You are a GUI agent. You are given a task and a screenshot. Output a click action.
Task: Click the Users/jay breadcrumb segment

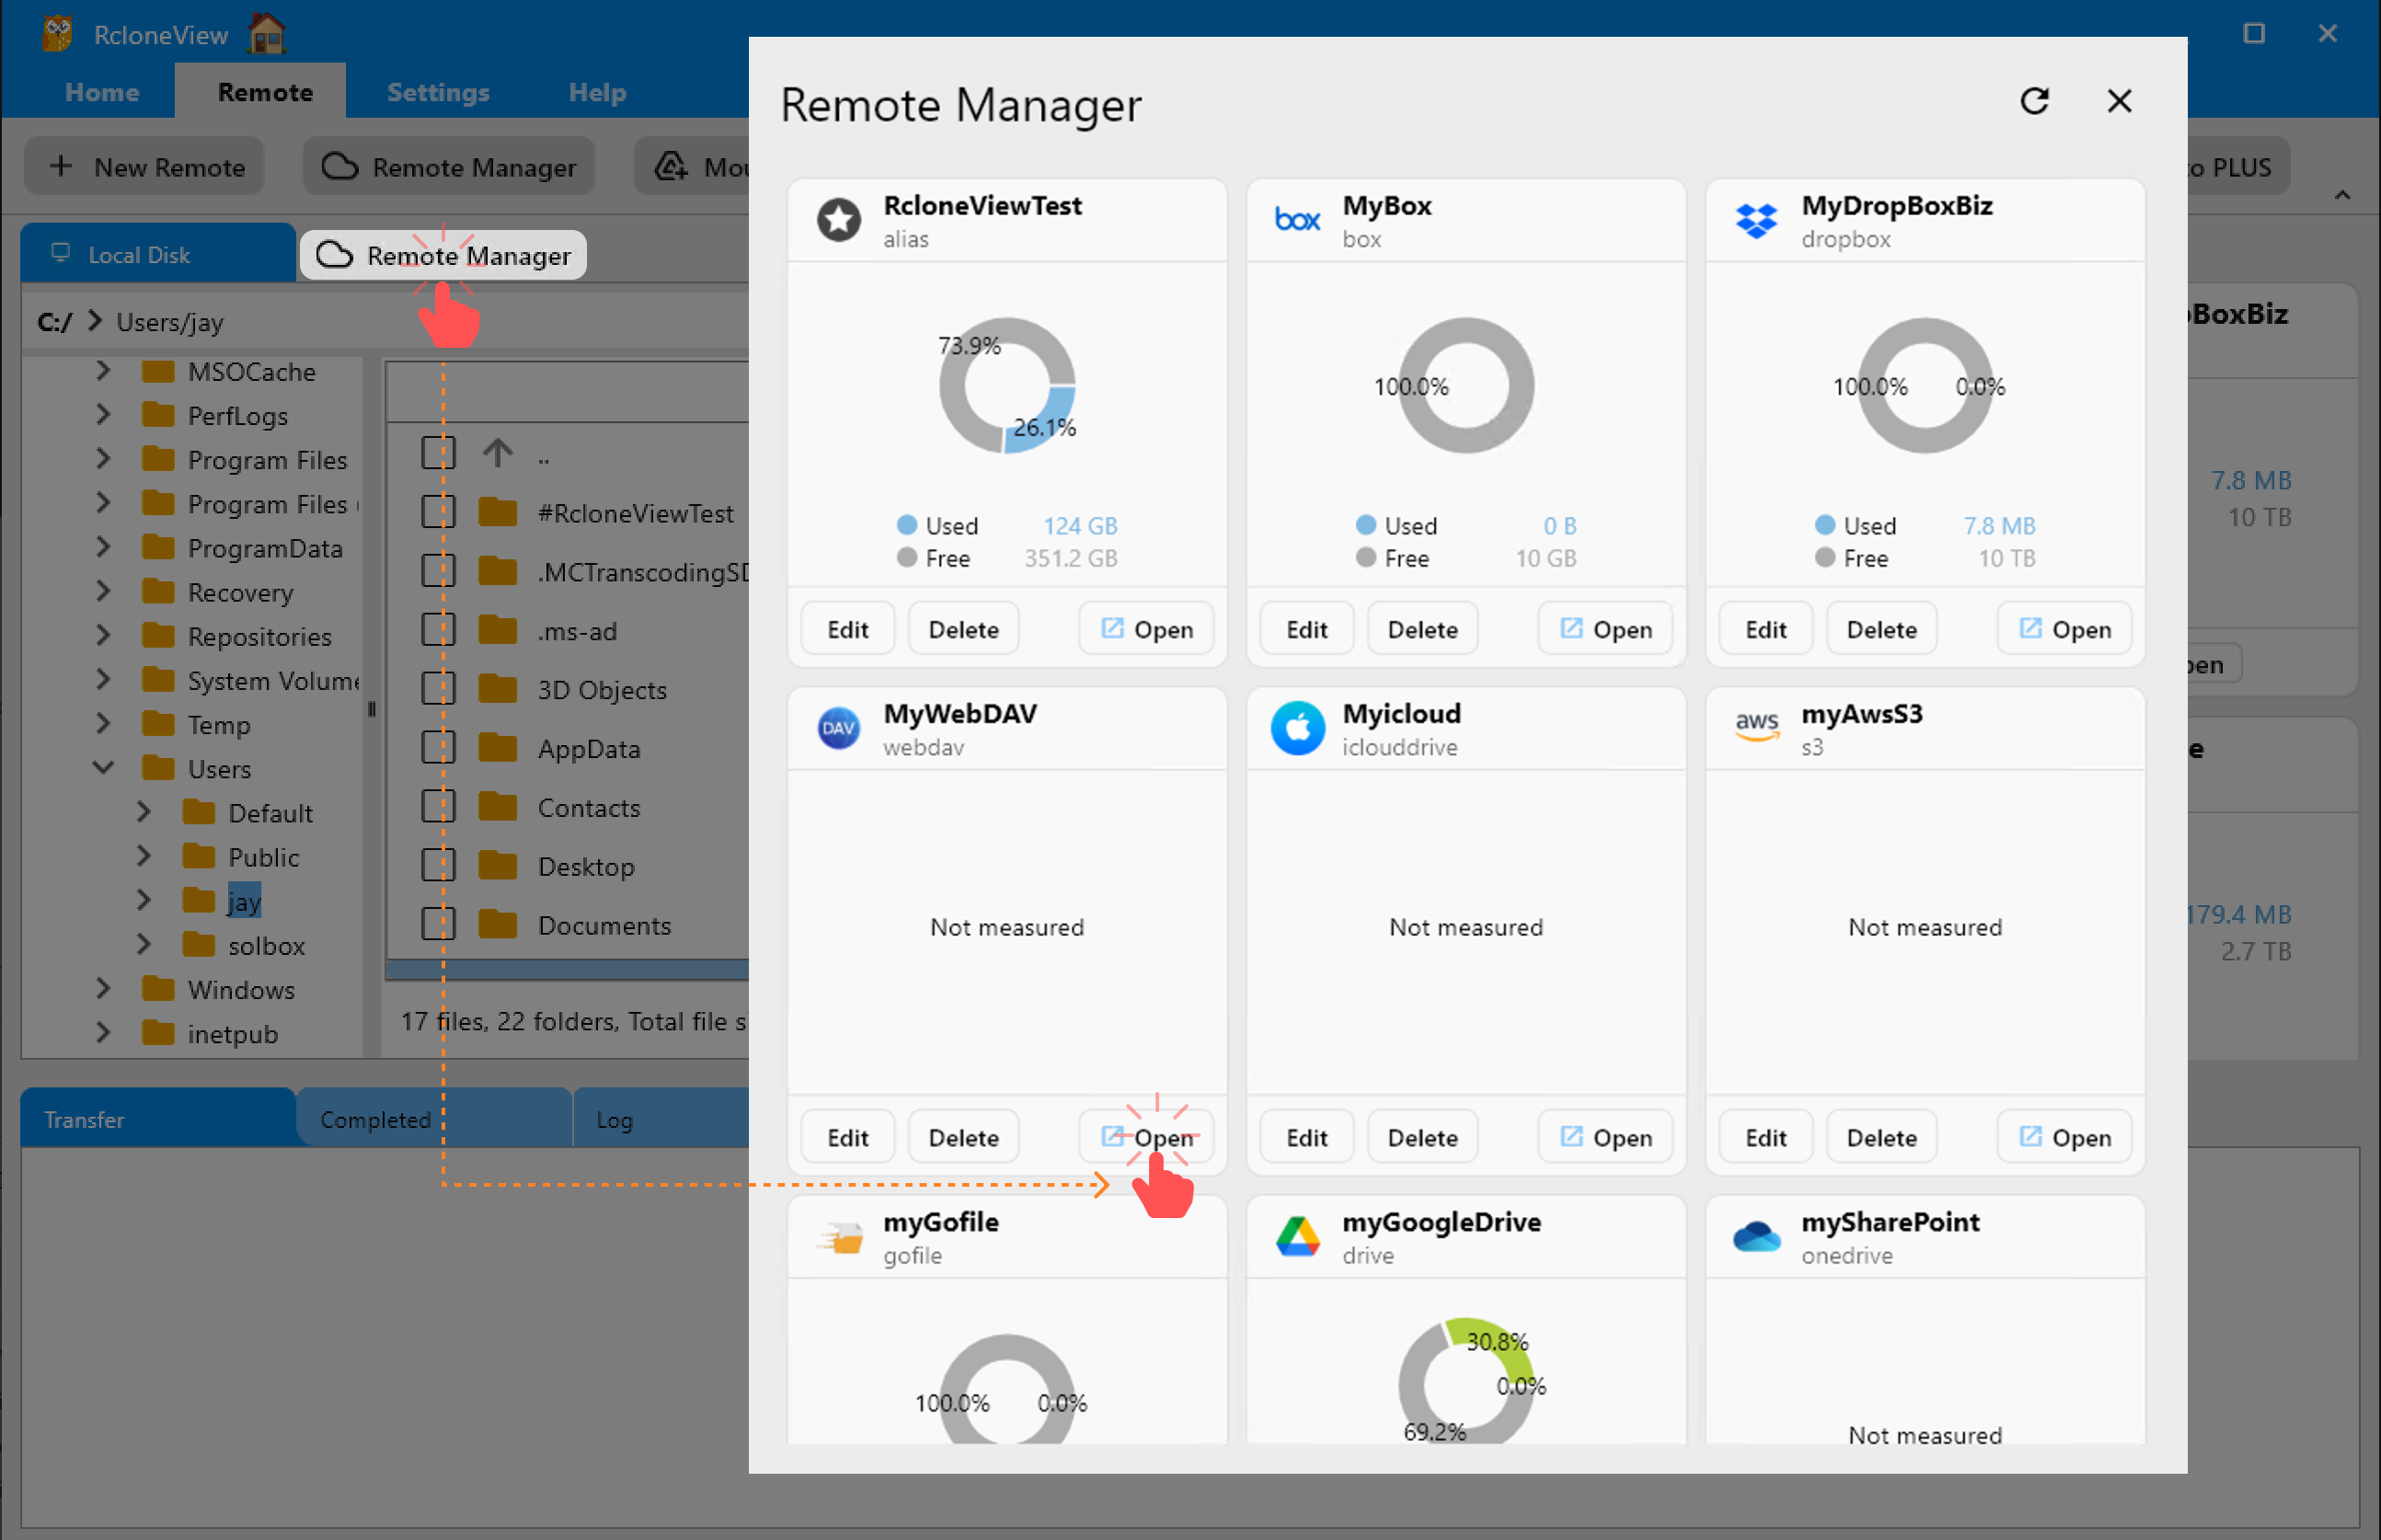click(170, 321)
